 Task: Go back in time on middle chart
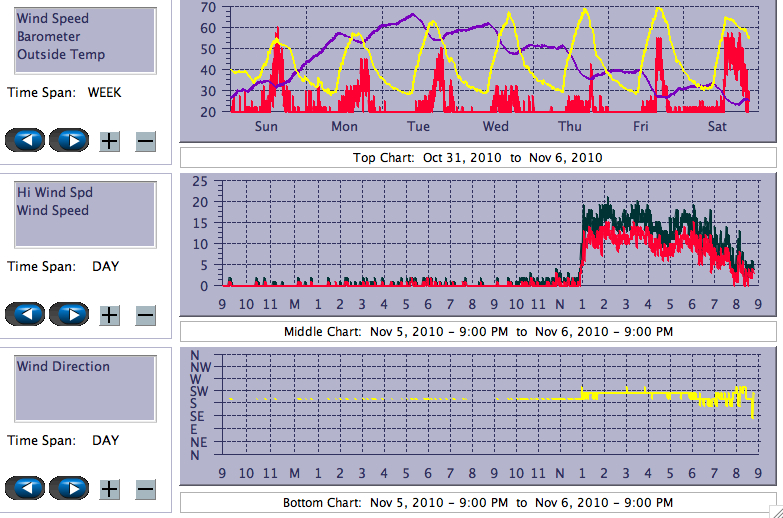pos(26,314)
